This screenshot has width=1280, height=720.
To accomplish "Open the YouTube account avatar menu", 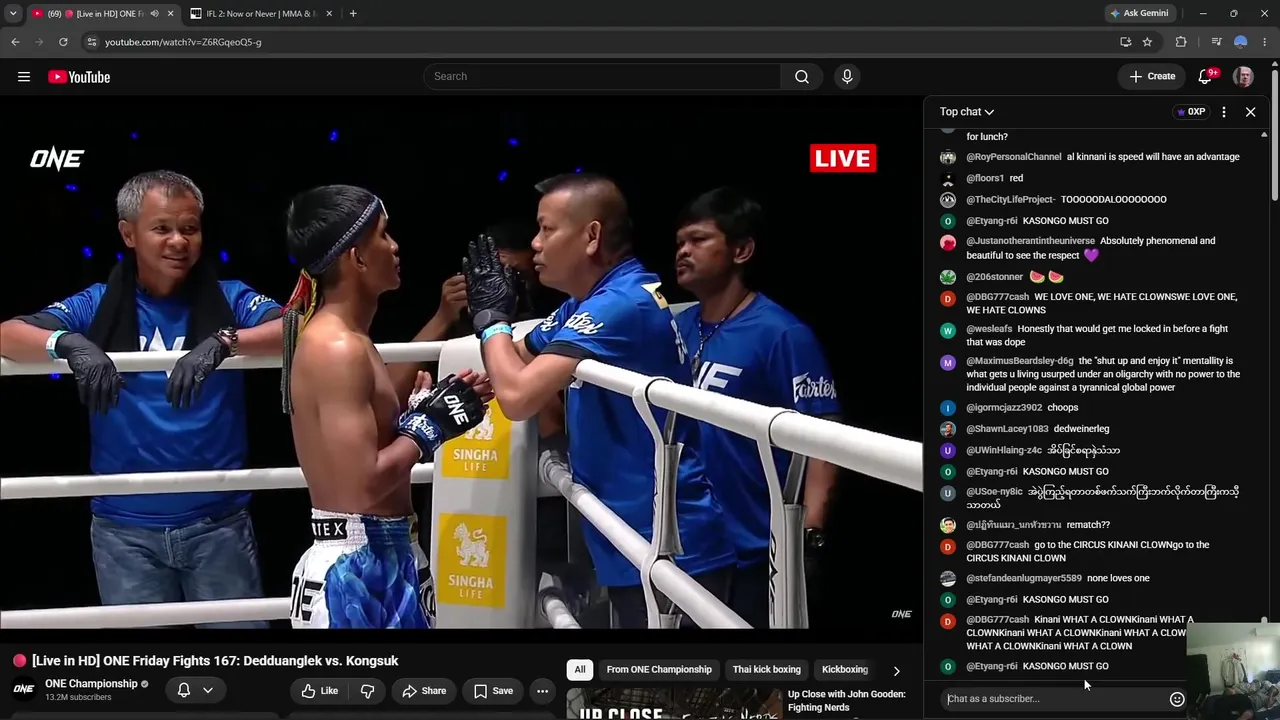I will click(1243, 77).
